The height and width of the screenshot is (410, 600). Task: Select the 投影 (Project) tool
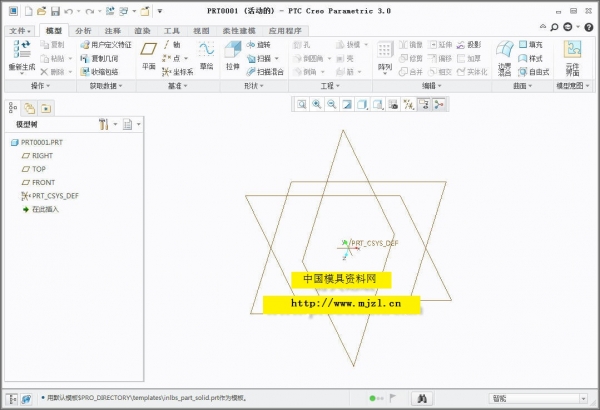coord(469,45)
